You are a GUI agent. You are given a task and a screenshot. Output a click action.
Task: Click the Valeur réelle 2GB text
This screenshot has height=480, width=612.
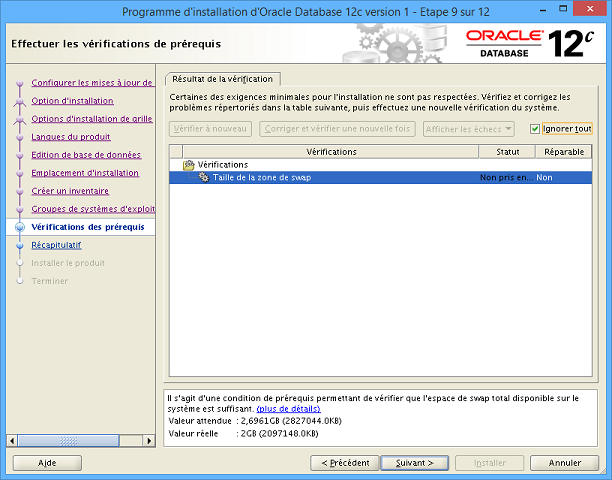click(x=243, y=434)
